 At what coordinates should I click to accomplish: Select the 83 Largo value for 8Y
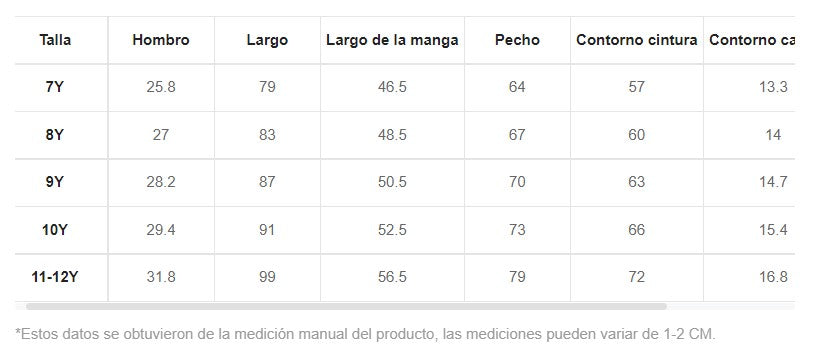click(x=267, y=135)
